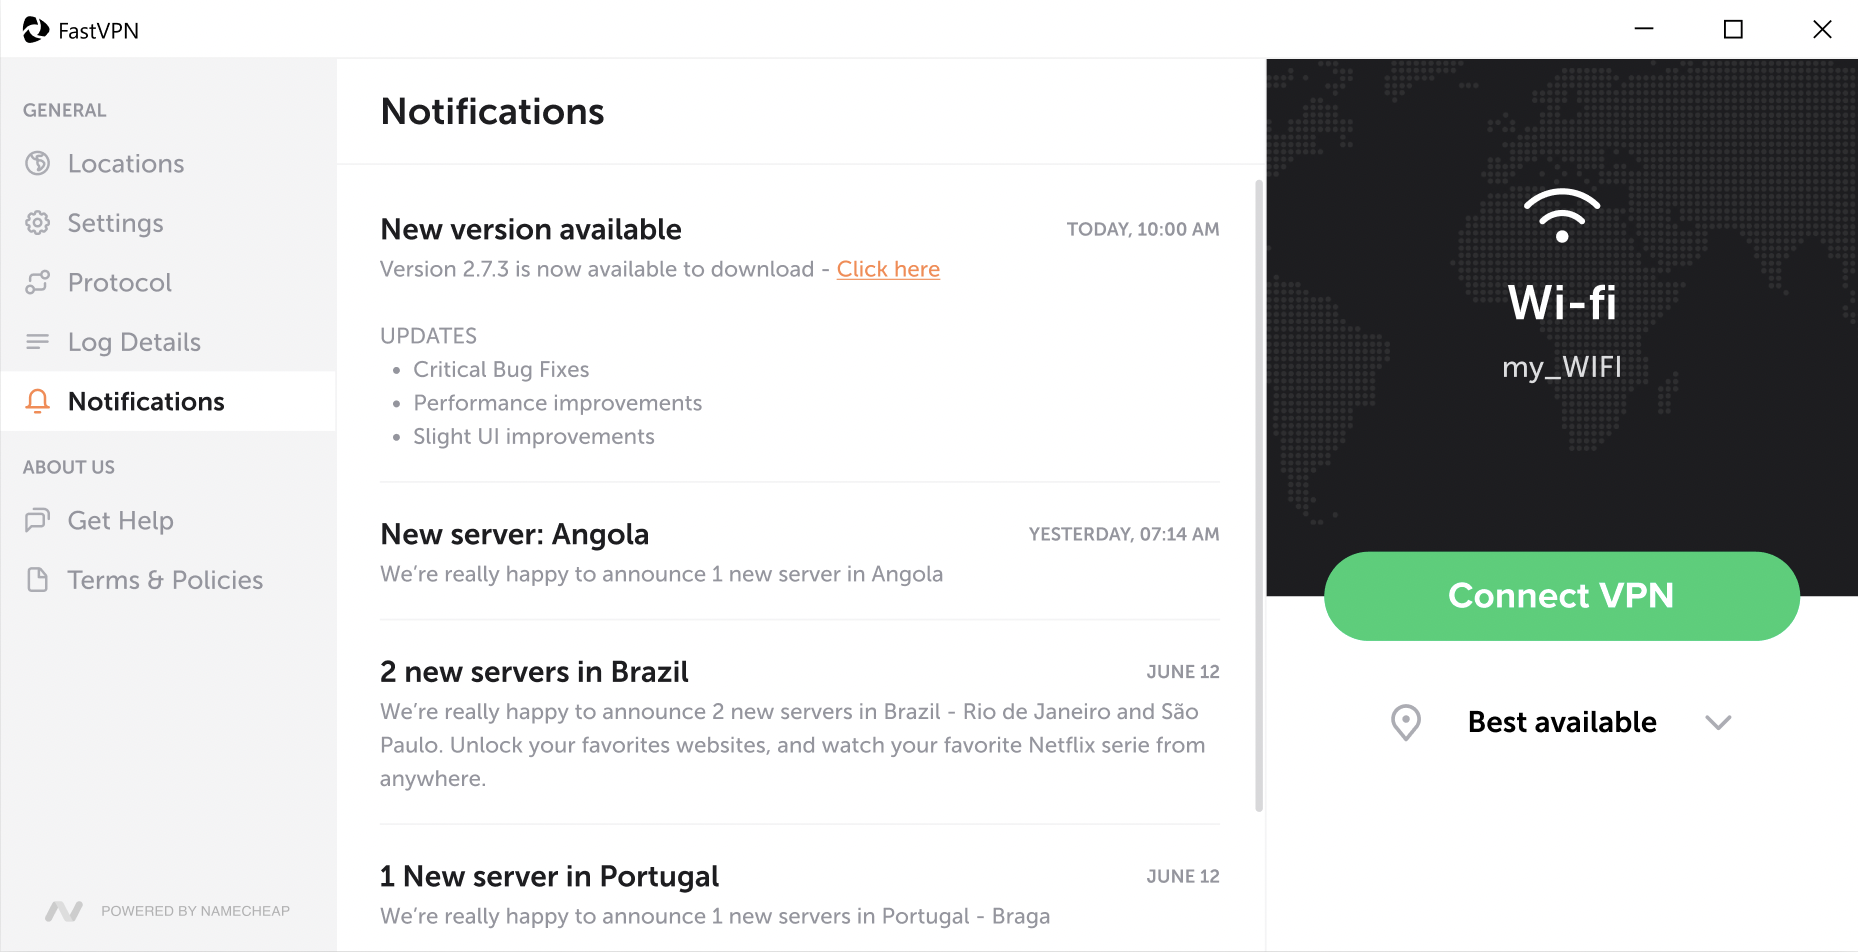Image resolution: width=1858 pixels, height=952 pixels.
Task: Open Get Help page
Action: (168, 520)
